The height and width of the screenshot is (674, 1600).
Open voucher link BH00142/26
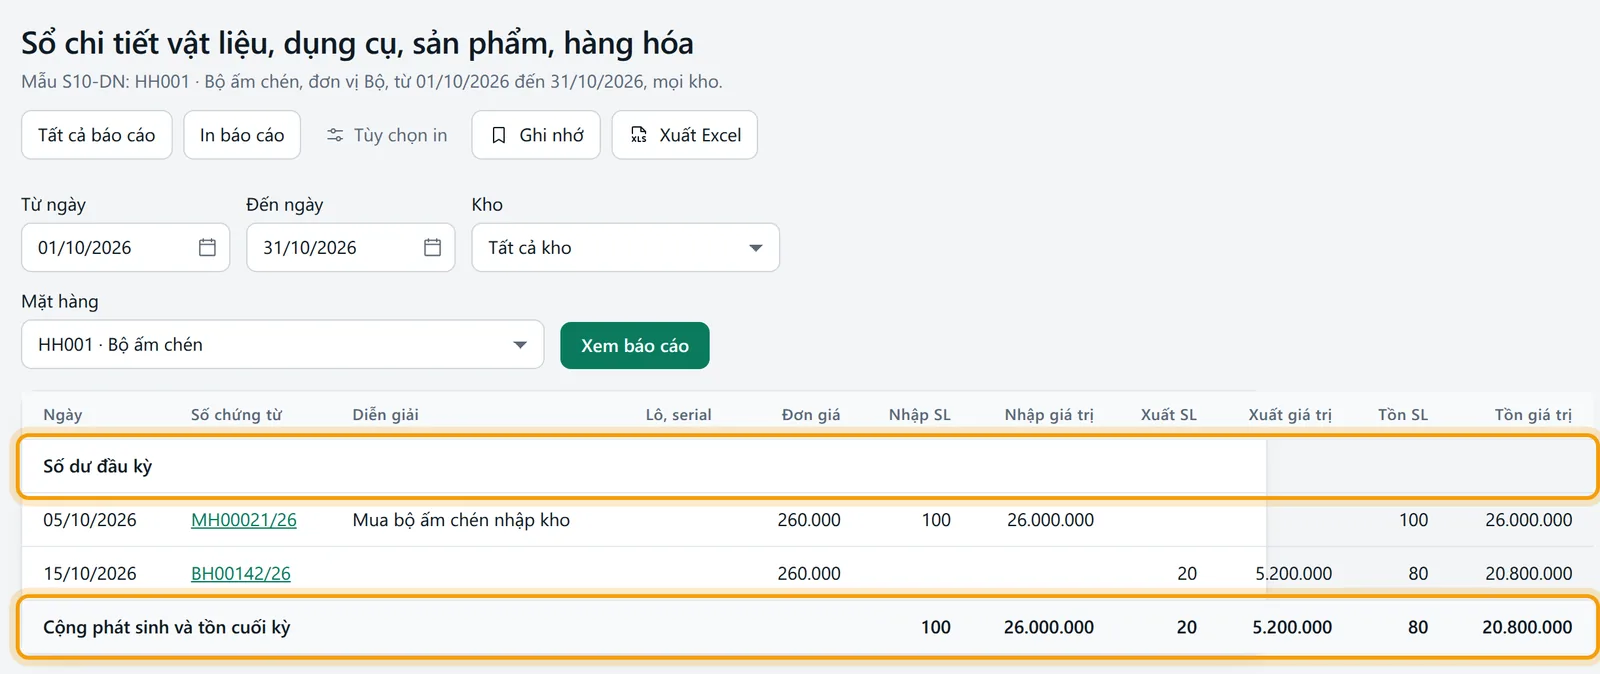241,574
